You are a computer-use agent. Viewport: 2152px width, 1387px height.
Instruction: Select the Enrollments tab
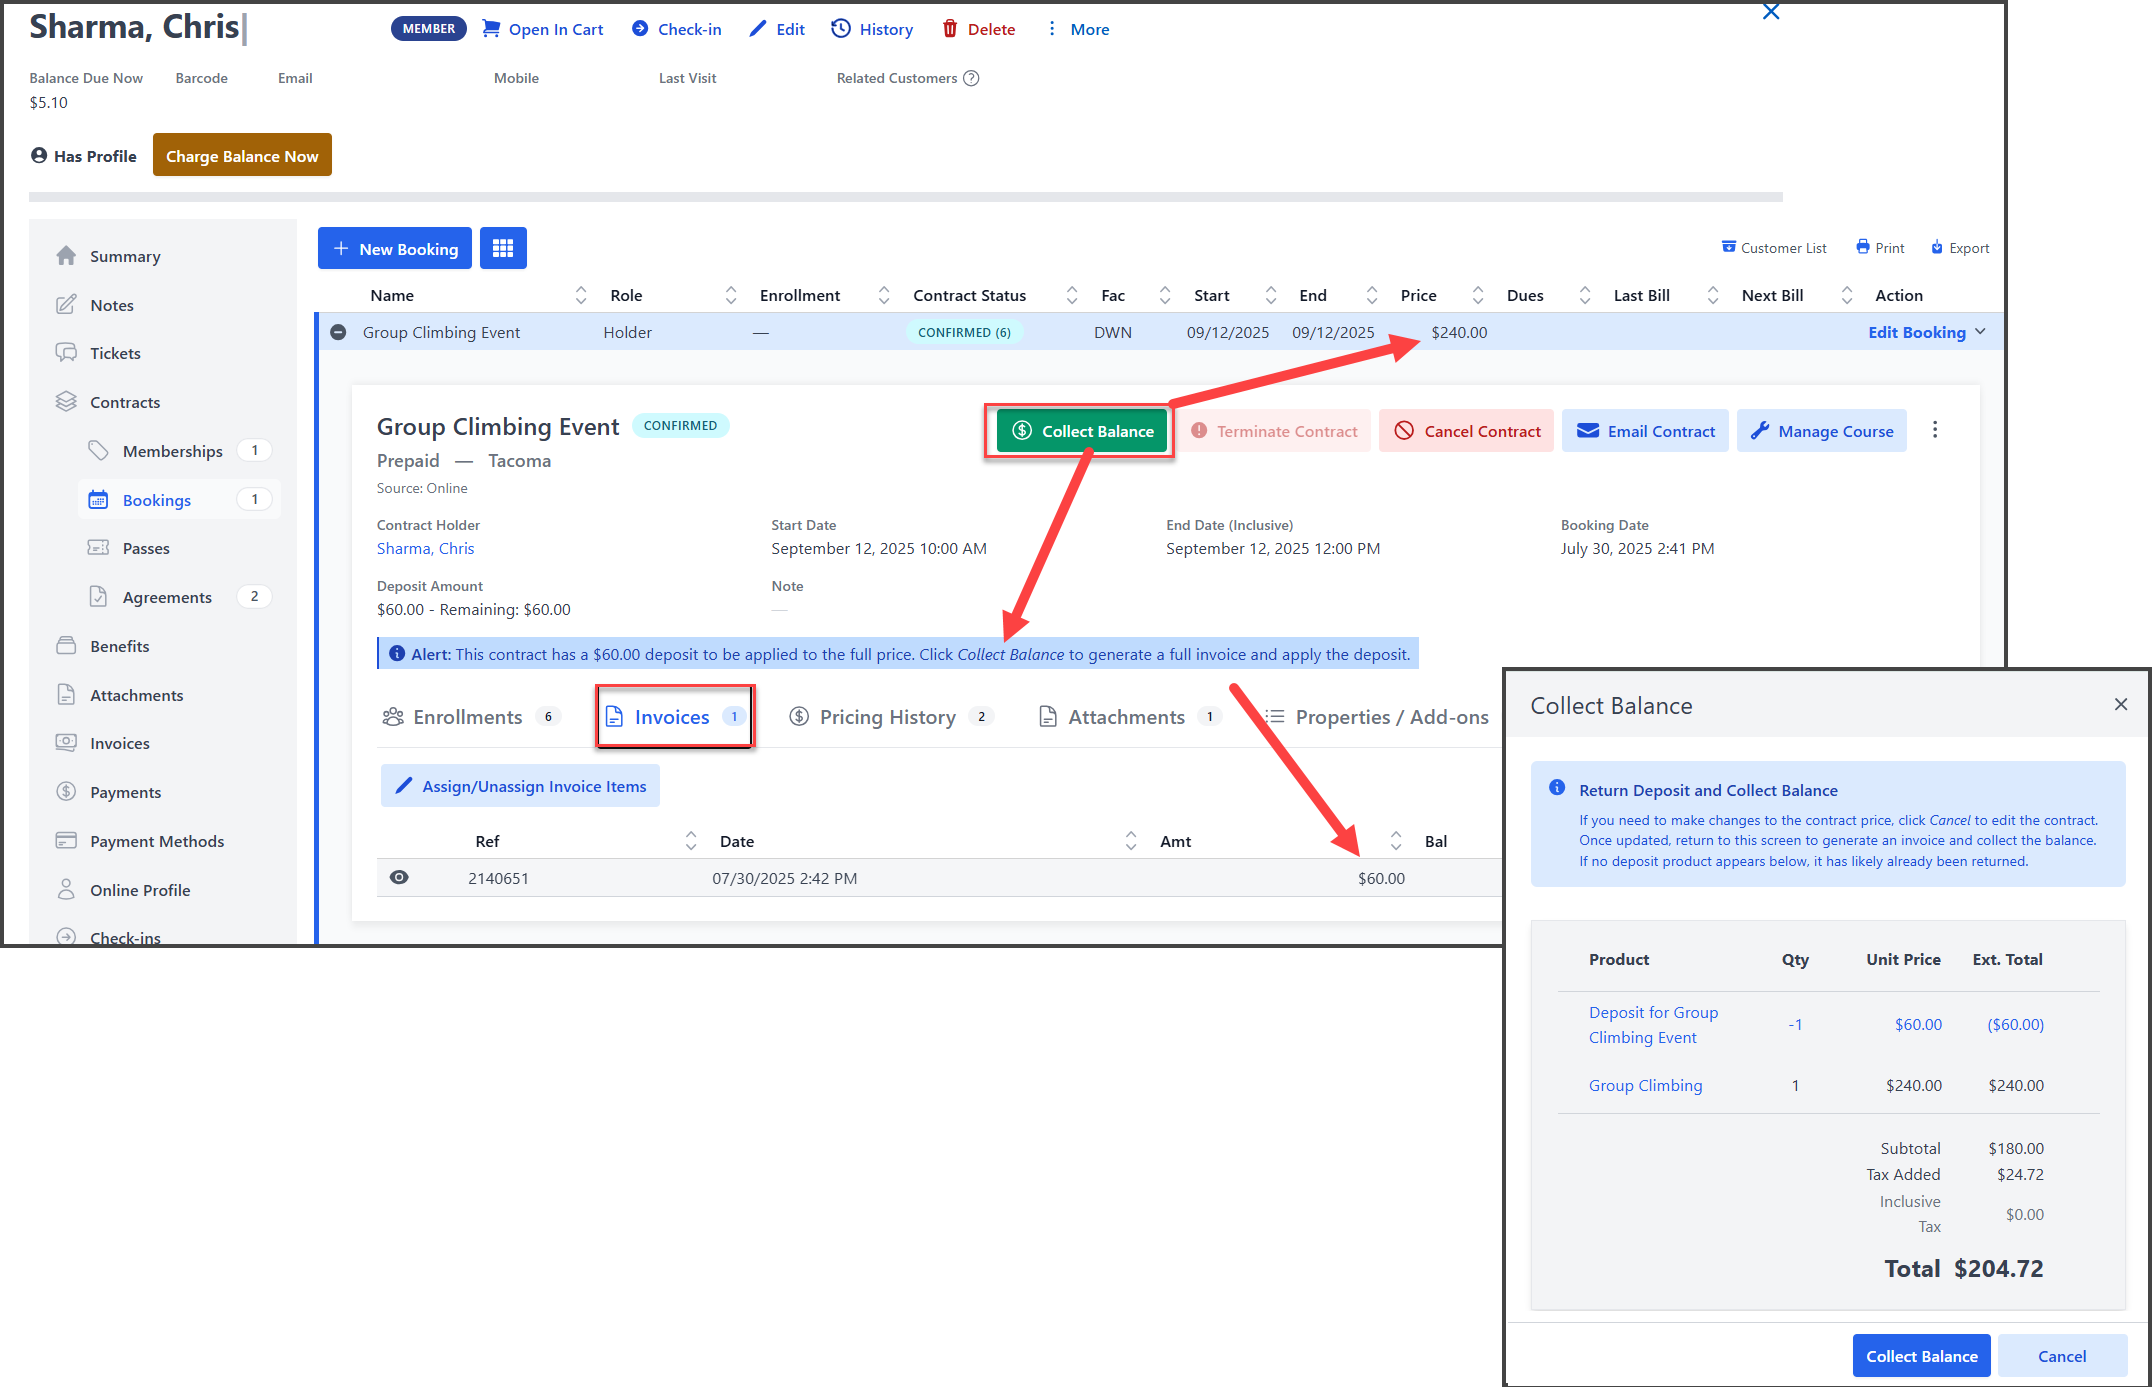pyautogui.click(x=467, y=717)
